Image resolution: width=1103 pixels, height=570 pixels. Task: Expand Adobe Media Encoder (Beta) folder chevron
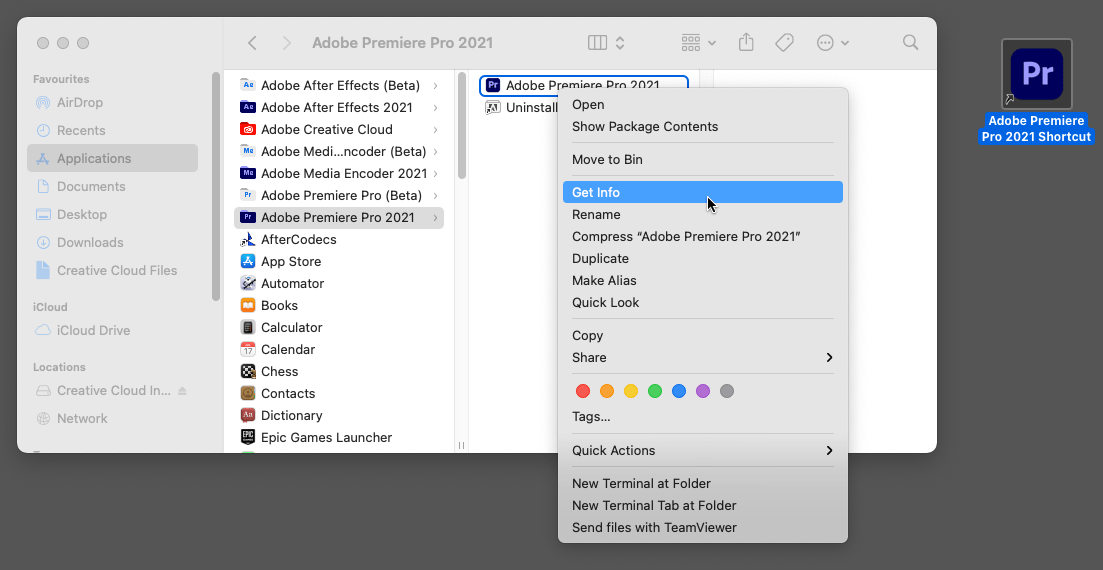(435, 151)
